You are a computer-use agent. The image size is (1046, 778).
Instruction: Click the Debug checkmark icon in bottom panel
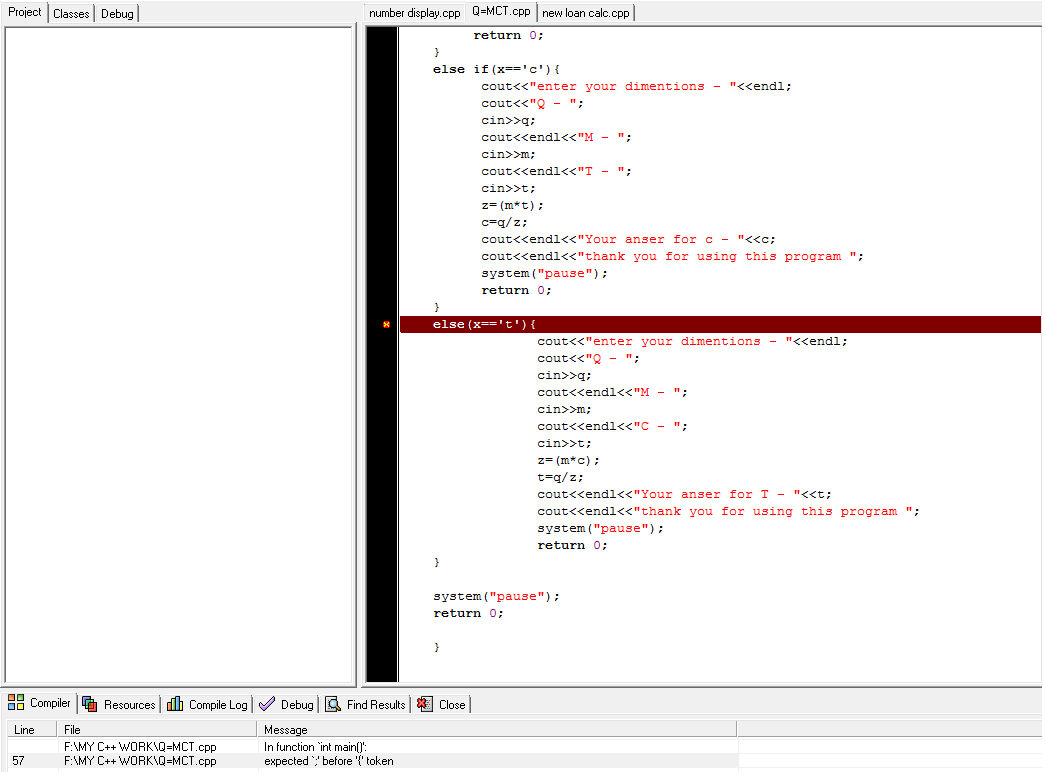(x=267, y=704)
